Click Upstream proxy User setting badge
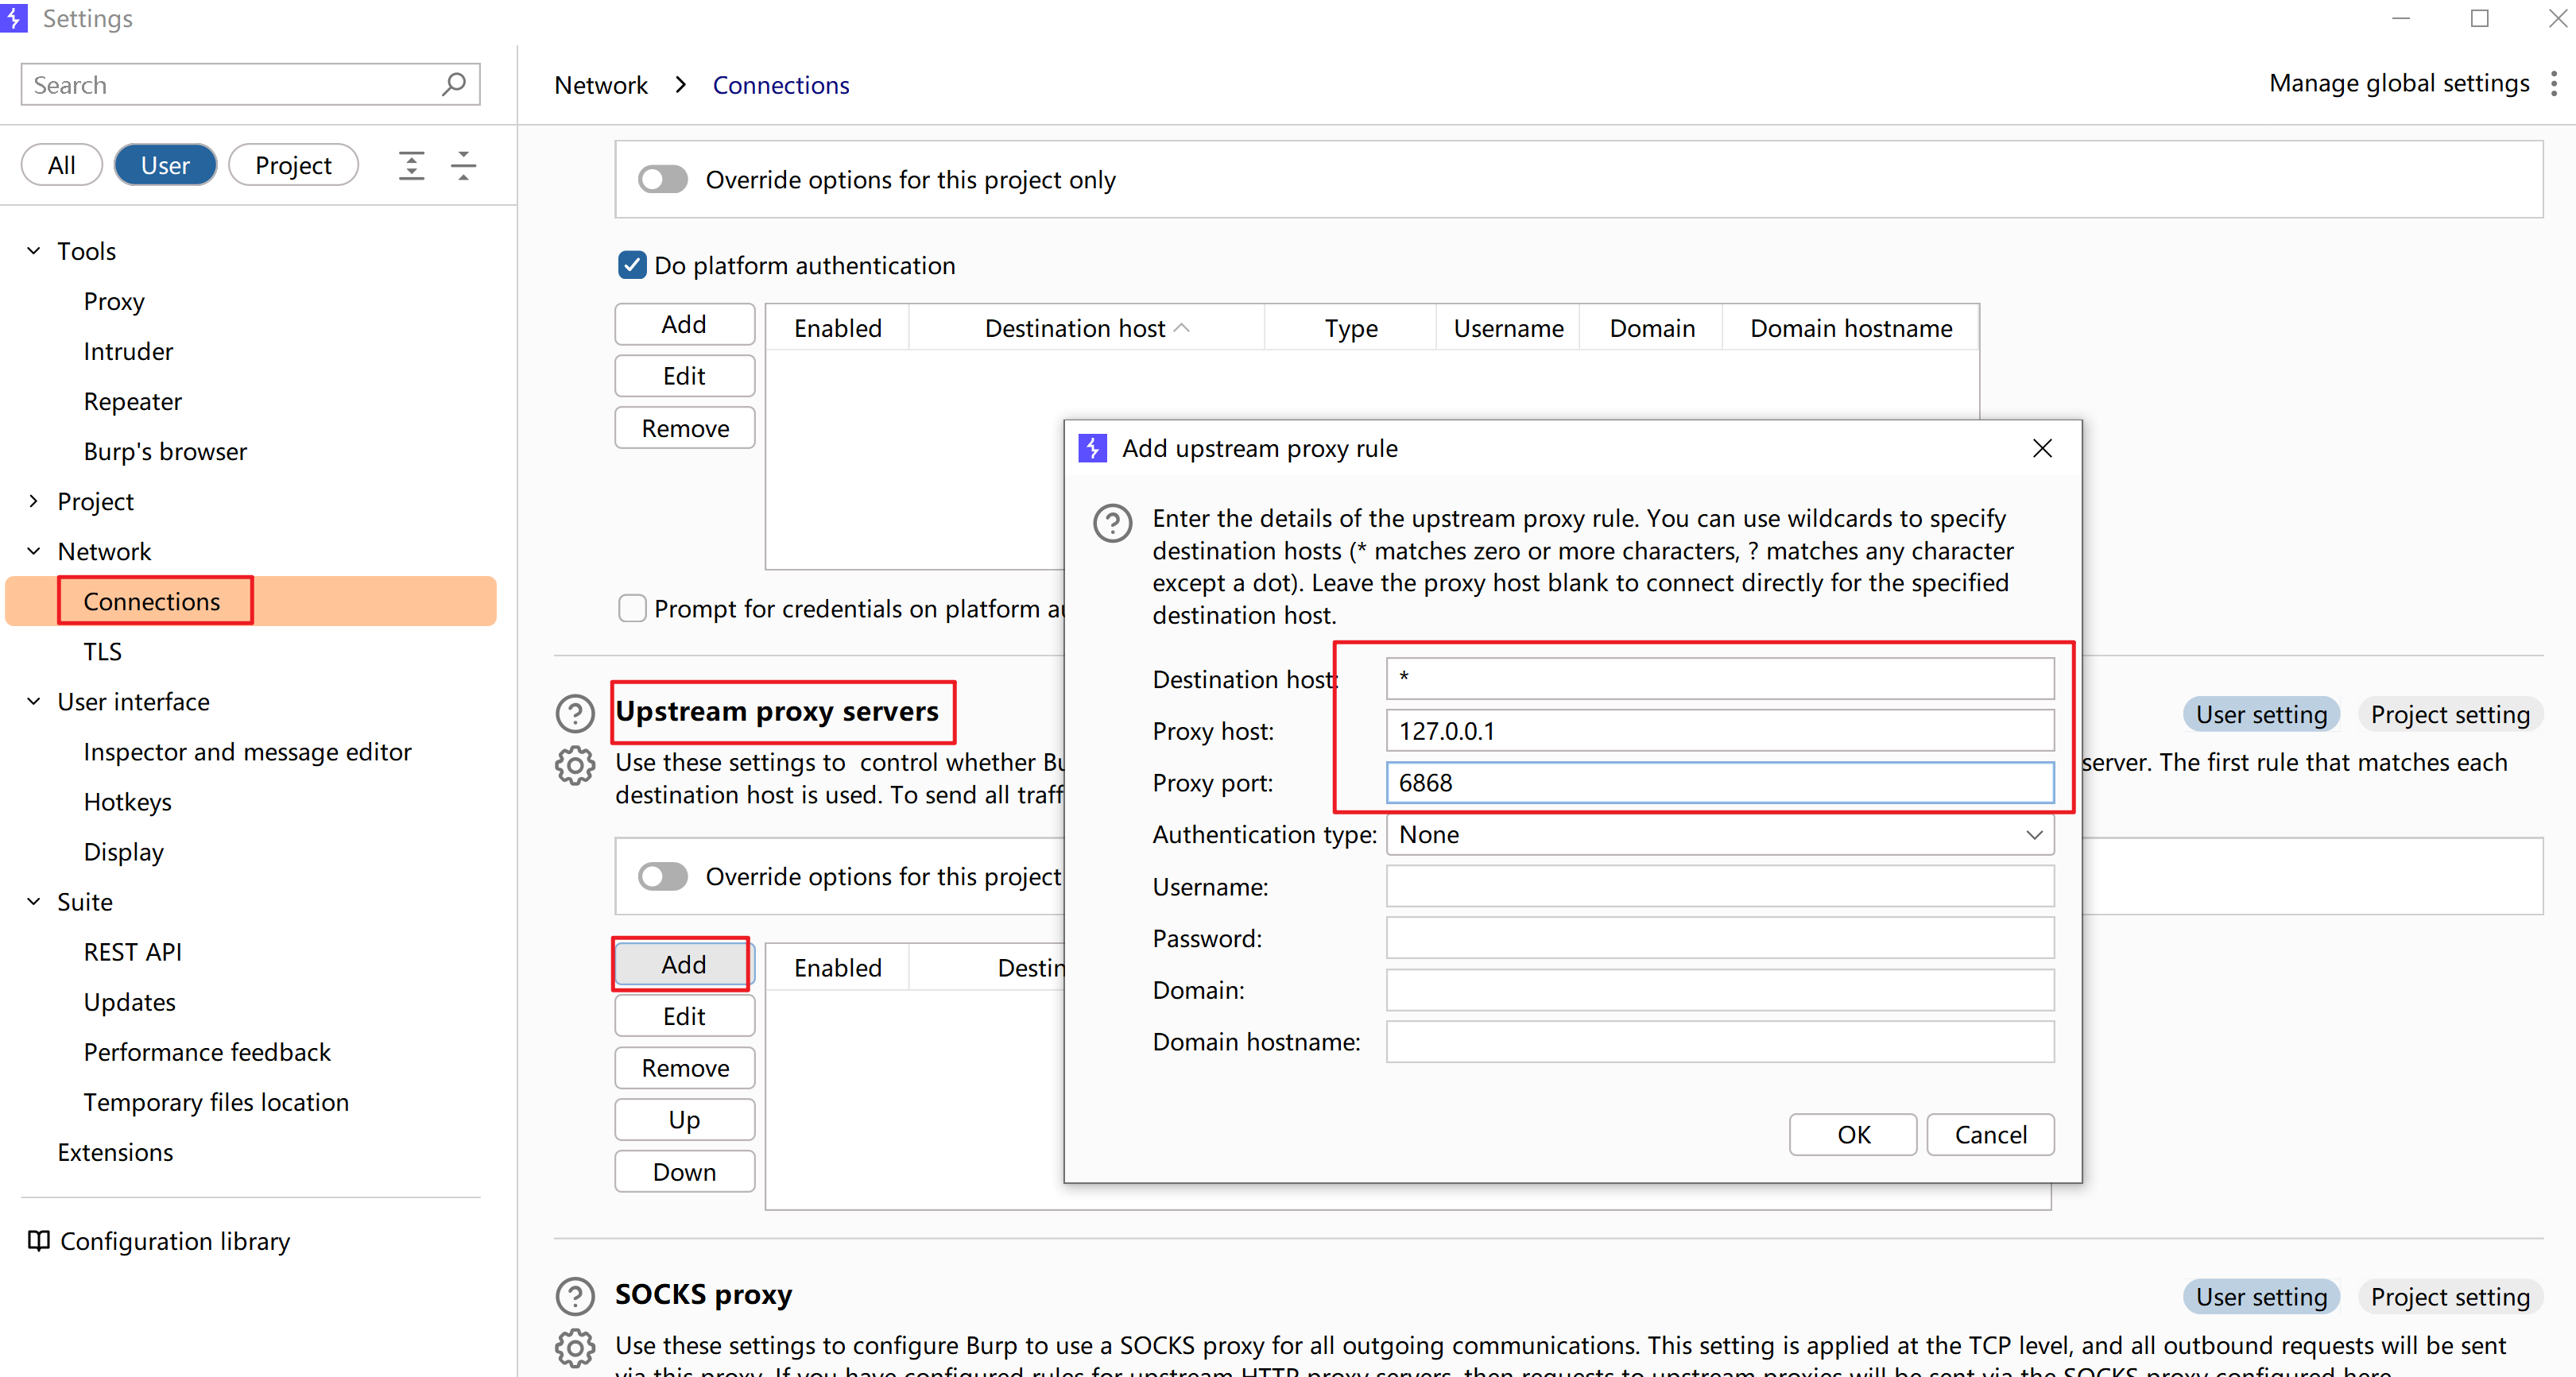 click(x=2261, y=714)
